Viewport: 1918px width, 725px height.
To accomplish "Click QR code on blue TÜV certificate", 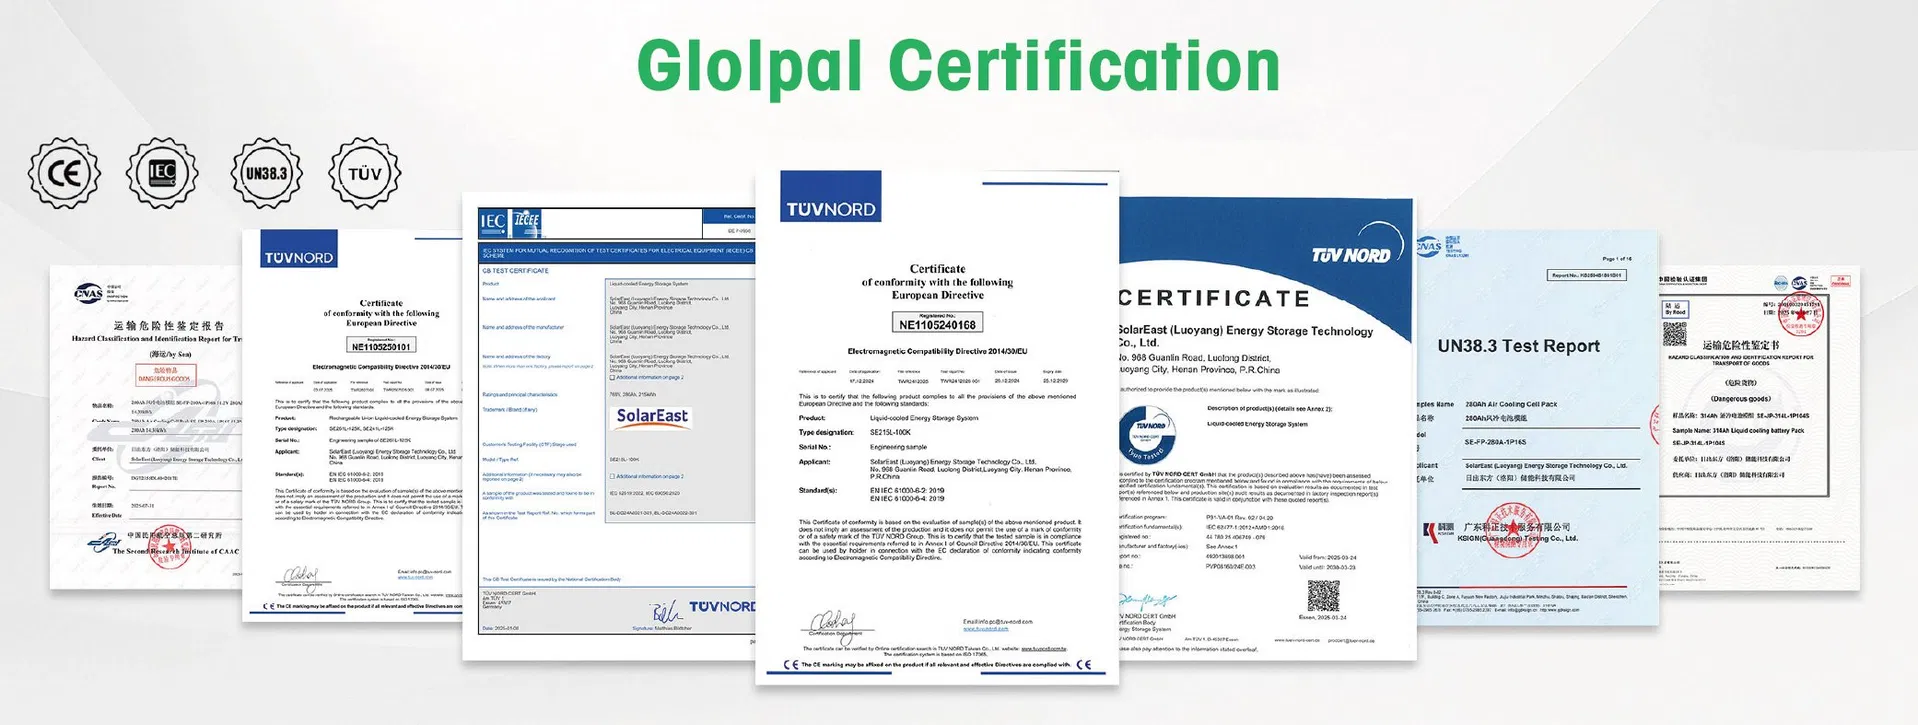I will pyautogui.click(x=1323, y=596).
